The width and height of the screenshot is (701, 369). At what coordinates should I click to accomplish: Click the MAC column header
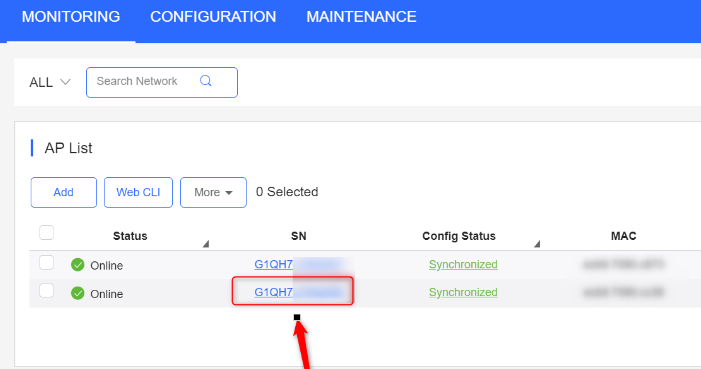pyautogui.click(x=624, y=236)
